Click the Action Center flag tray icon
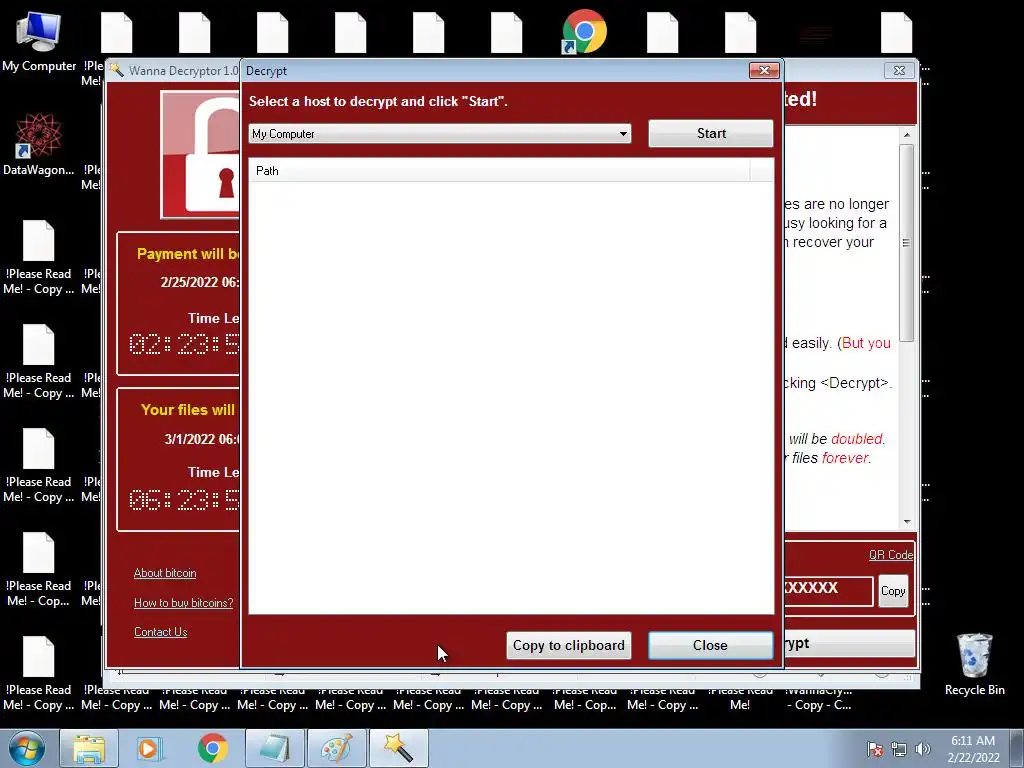The height and width of the screenshot is (768, 1024). click(x=875, y=749)
